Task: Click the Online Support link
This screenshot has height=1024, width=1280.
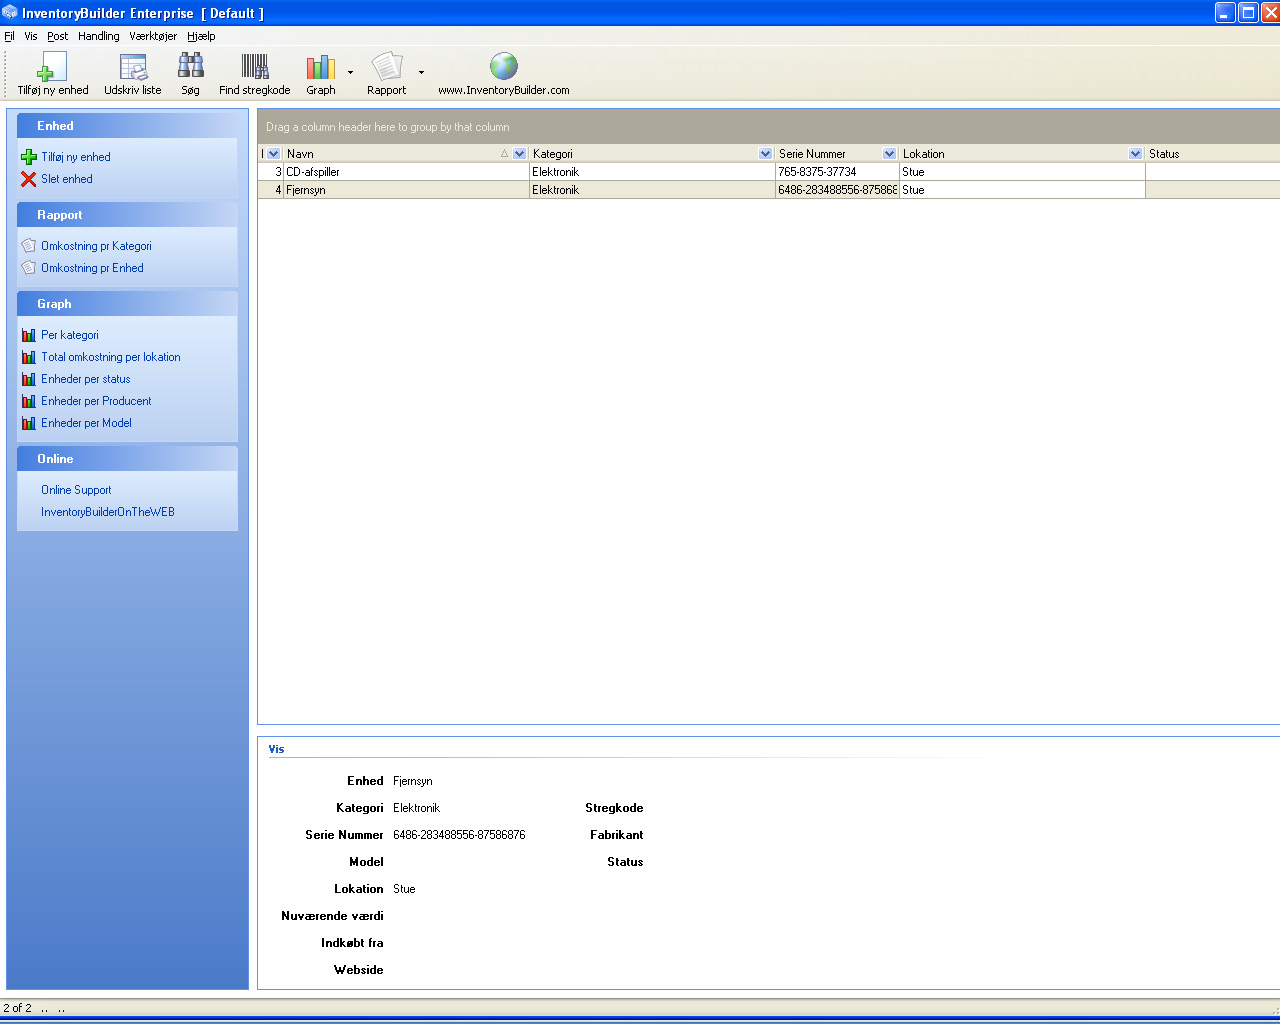Action: 76,490
